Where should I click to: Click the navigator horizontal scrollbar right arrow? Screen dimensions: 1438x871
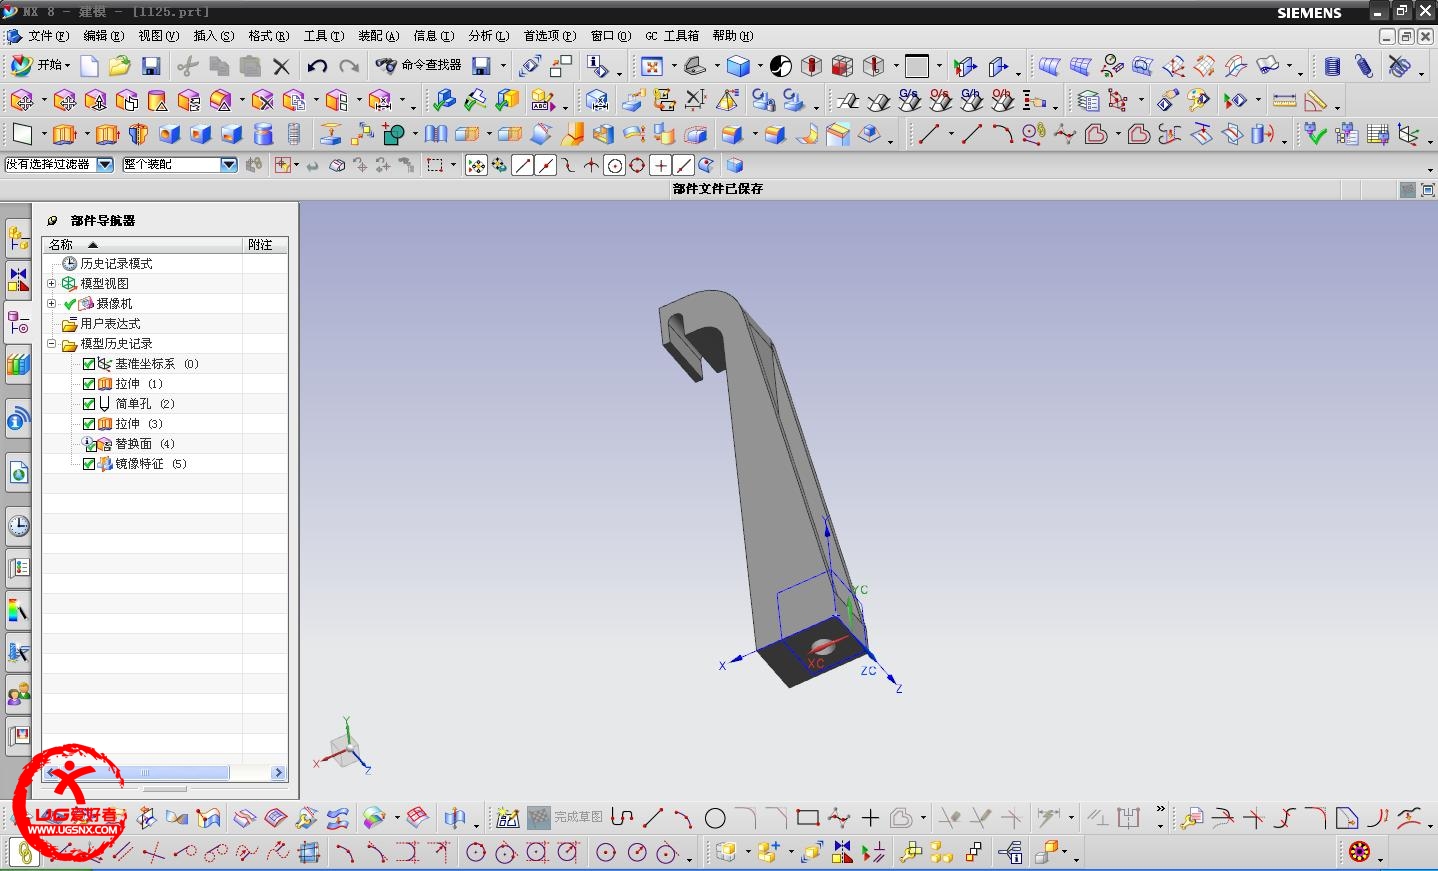point(279,773)
